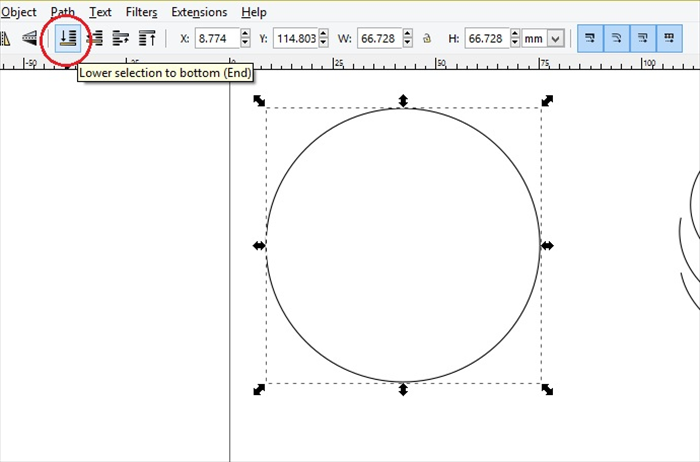Click the bottom-left corner scale handle

(x=259, y=390)
